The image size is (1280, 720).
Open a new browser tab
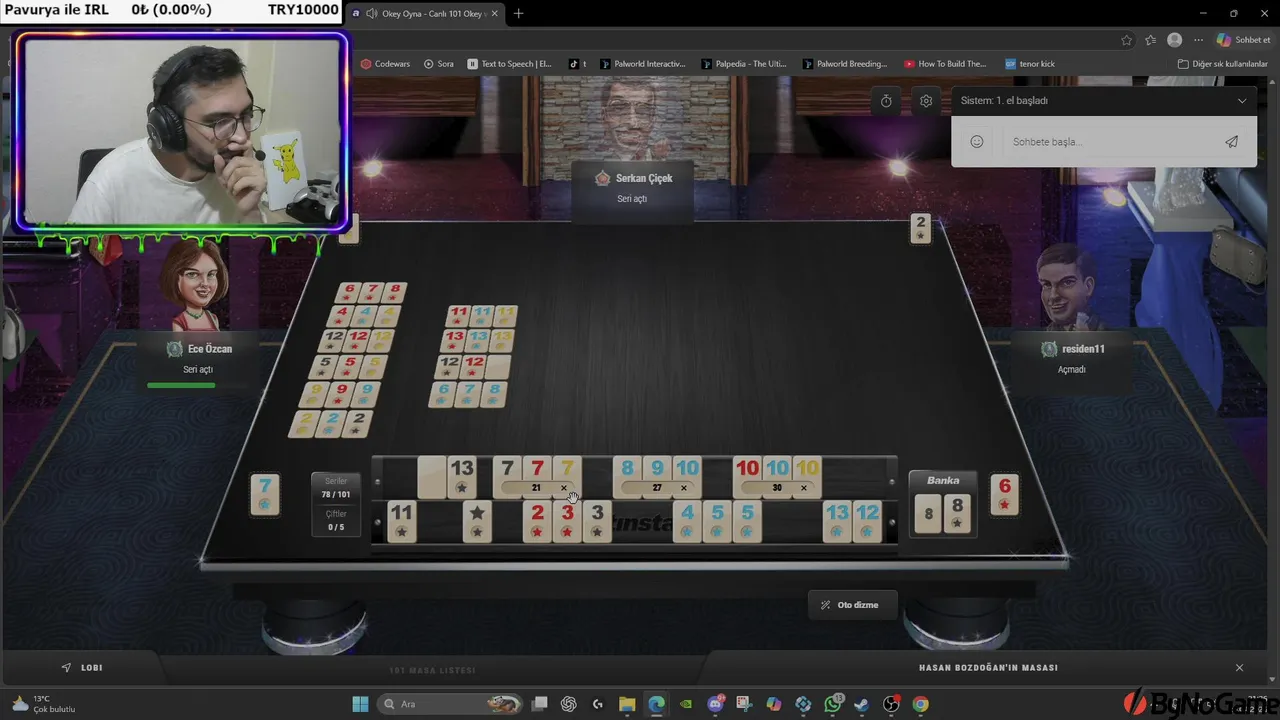click(x=518, y=14)
